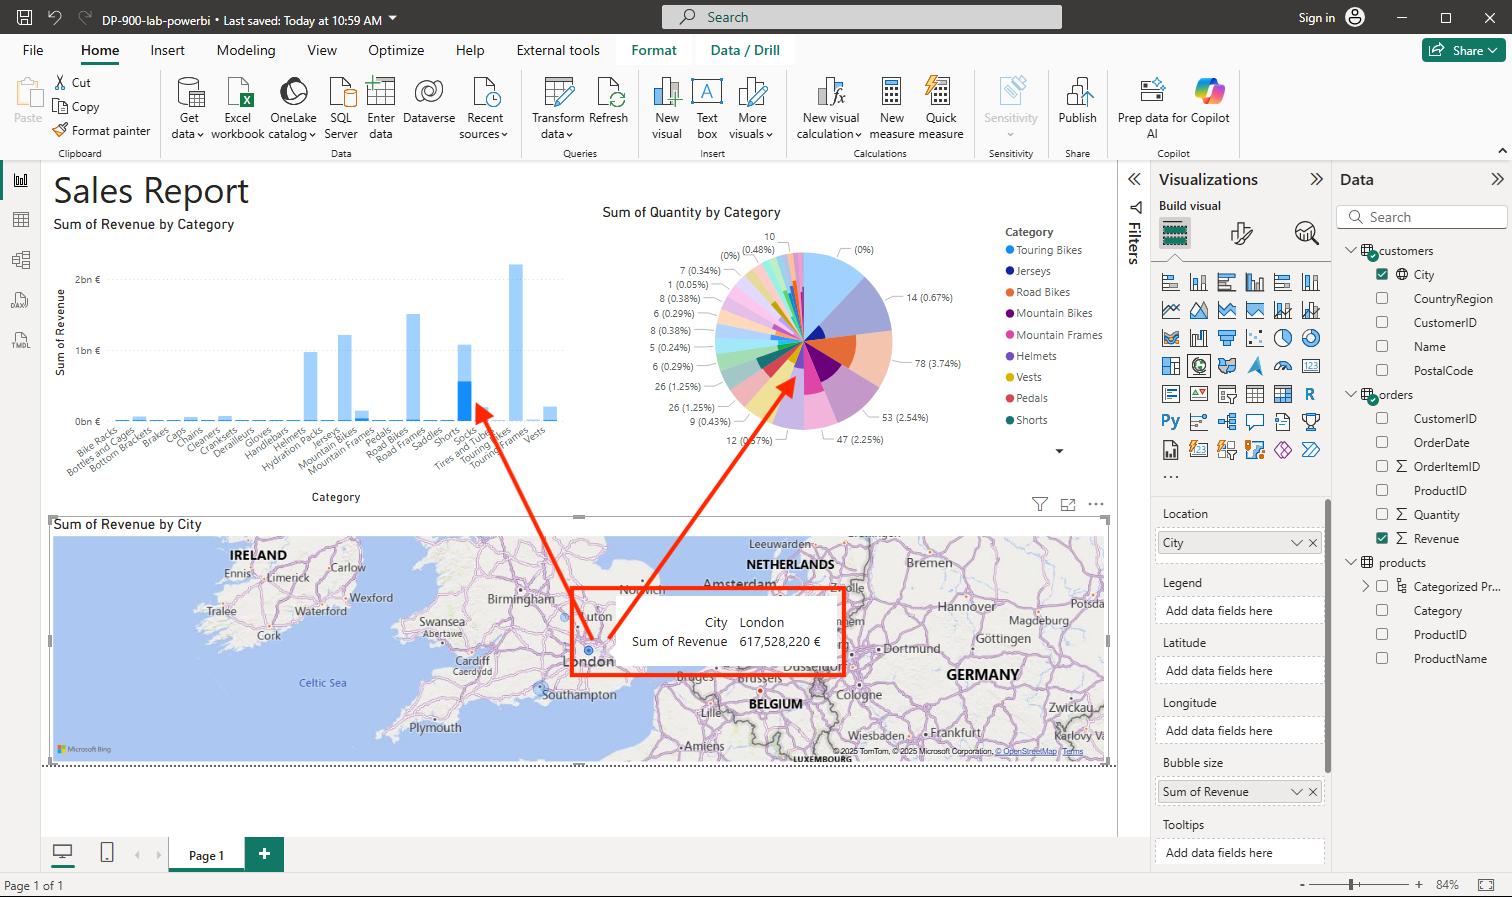
Task: Select the scatter chart visual
Action: pos(1255,338)
